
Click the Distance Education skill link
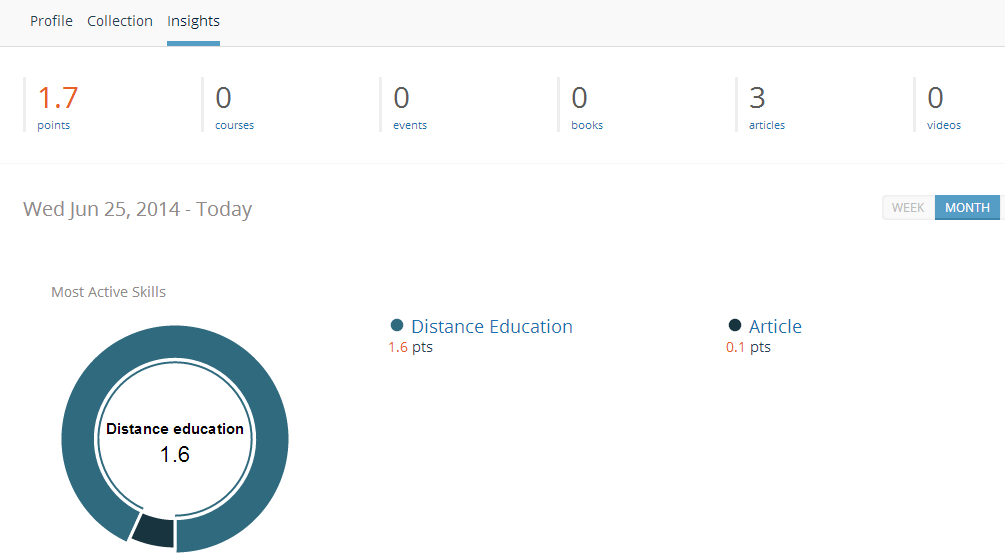(x=491, y=327)
